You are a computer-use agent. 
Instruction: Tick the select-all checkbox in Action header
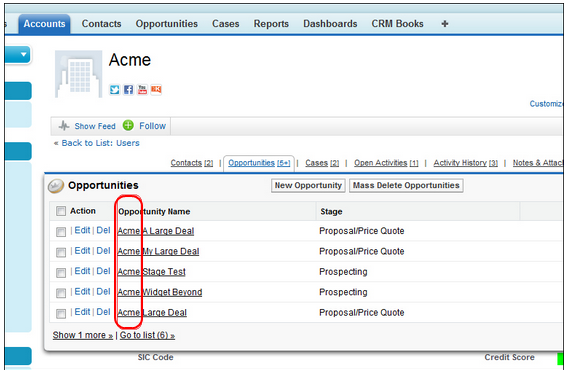[61, 211]
